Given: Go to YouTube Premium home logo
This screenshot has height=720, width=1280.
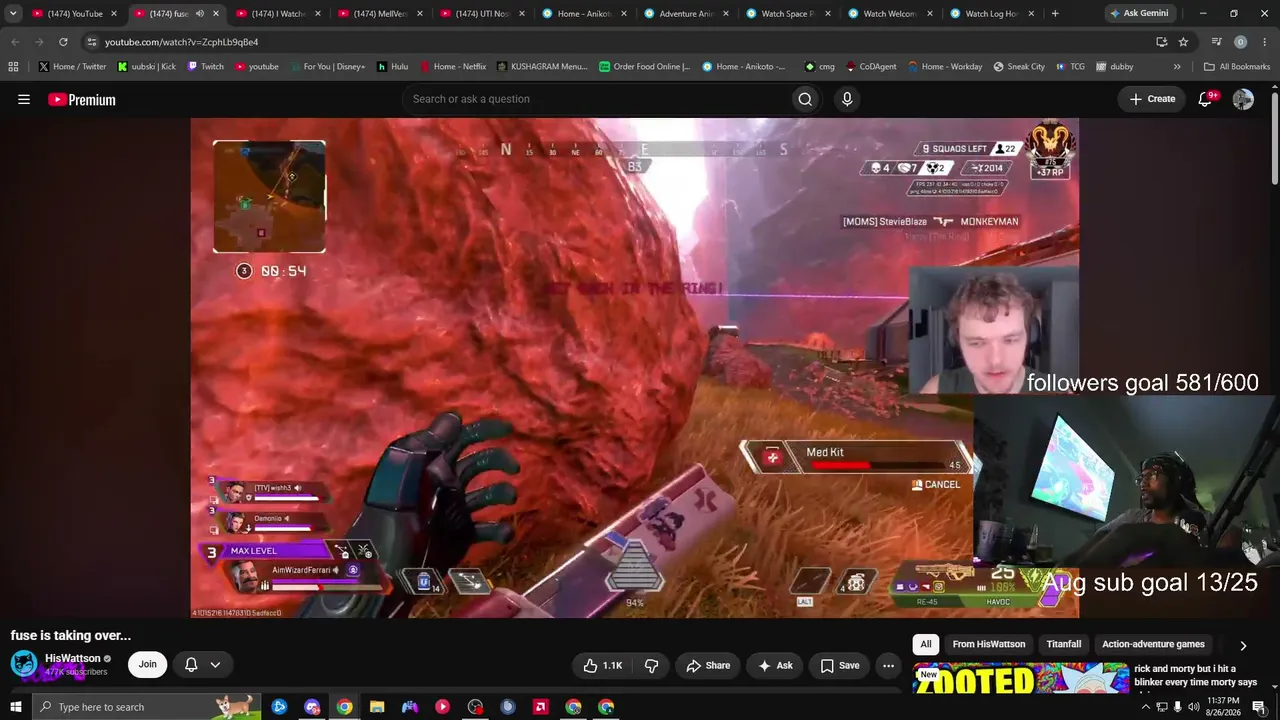Looking at the screenshot, I should pos(82,99).
